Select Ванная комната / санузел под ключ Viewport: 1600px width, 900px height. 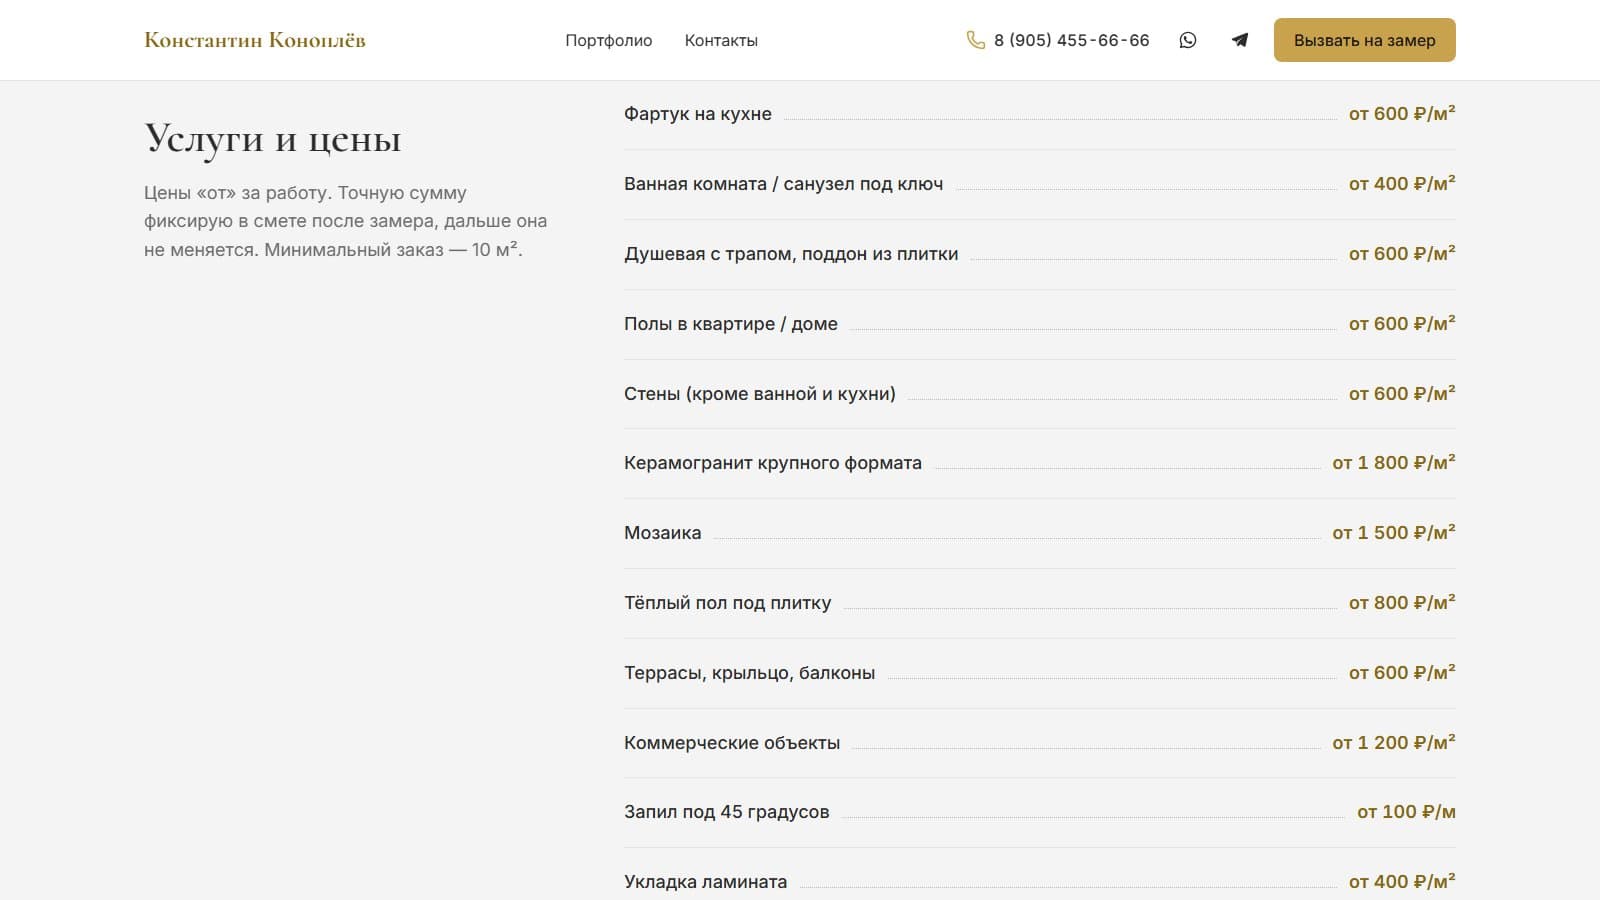[1040, 184]
